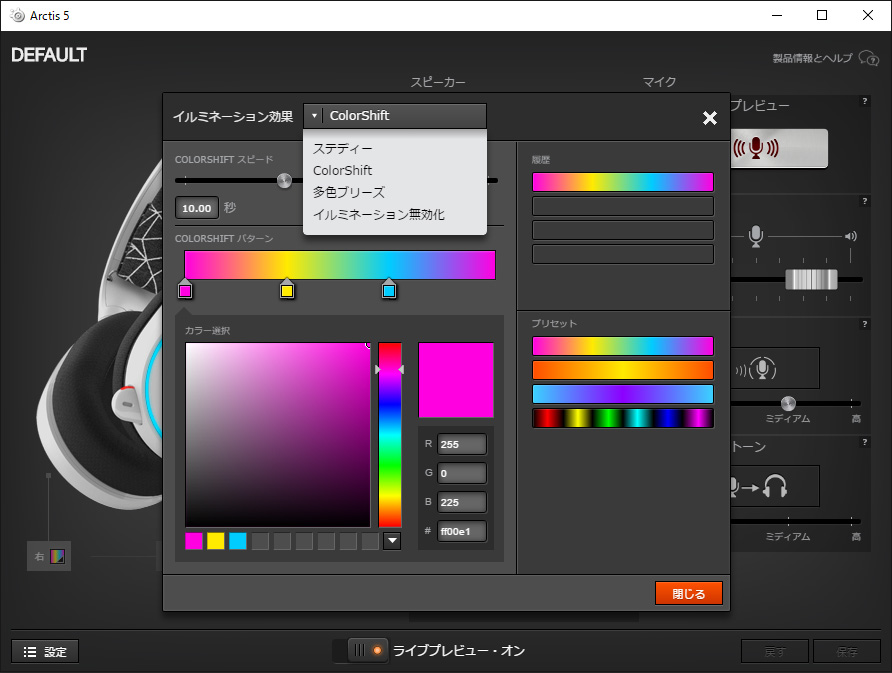This screenshot has width=892, height=673.
Task: Pick the cyan saved color swatch
Action: (x=238, y=541)
